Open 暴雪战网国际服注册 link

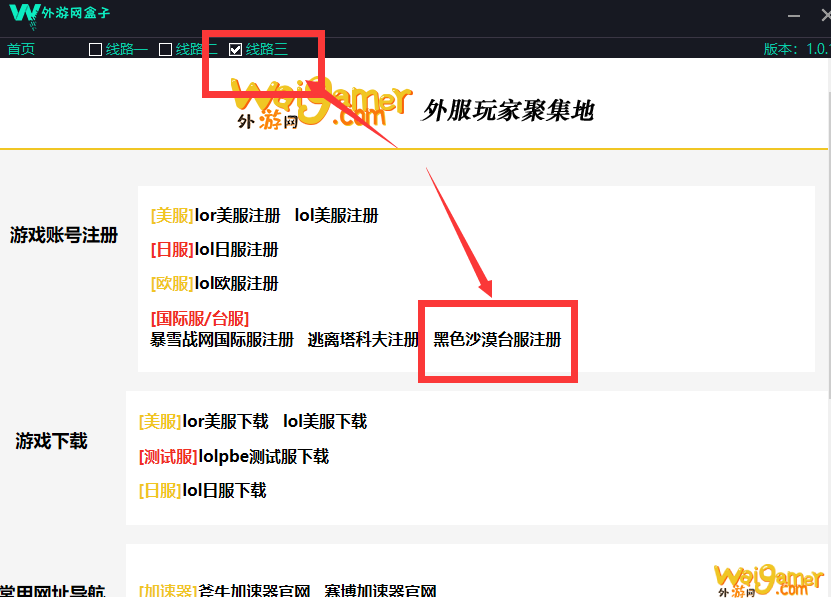pyautogui.click(x=222, y=340)
